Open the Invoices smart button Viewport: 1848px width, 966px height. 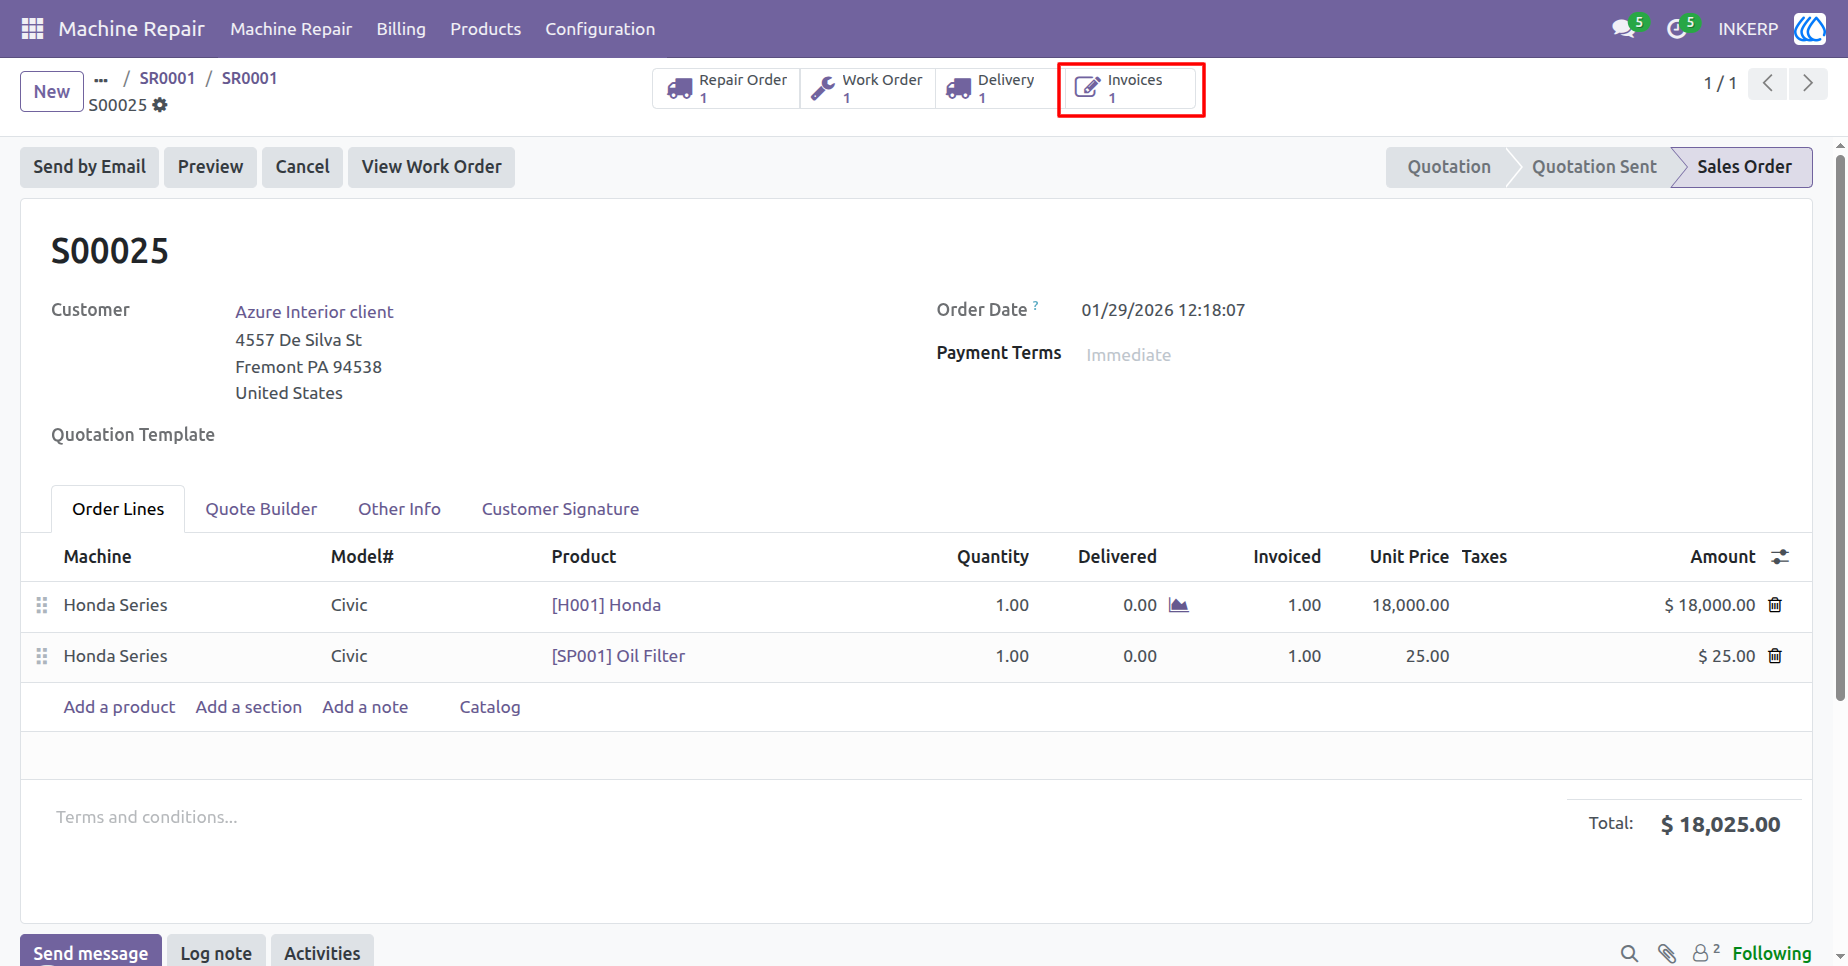(x=1130, y=89)
